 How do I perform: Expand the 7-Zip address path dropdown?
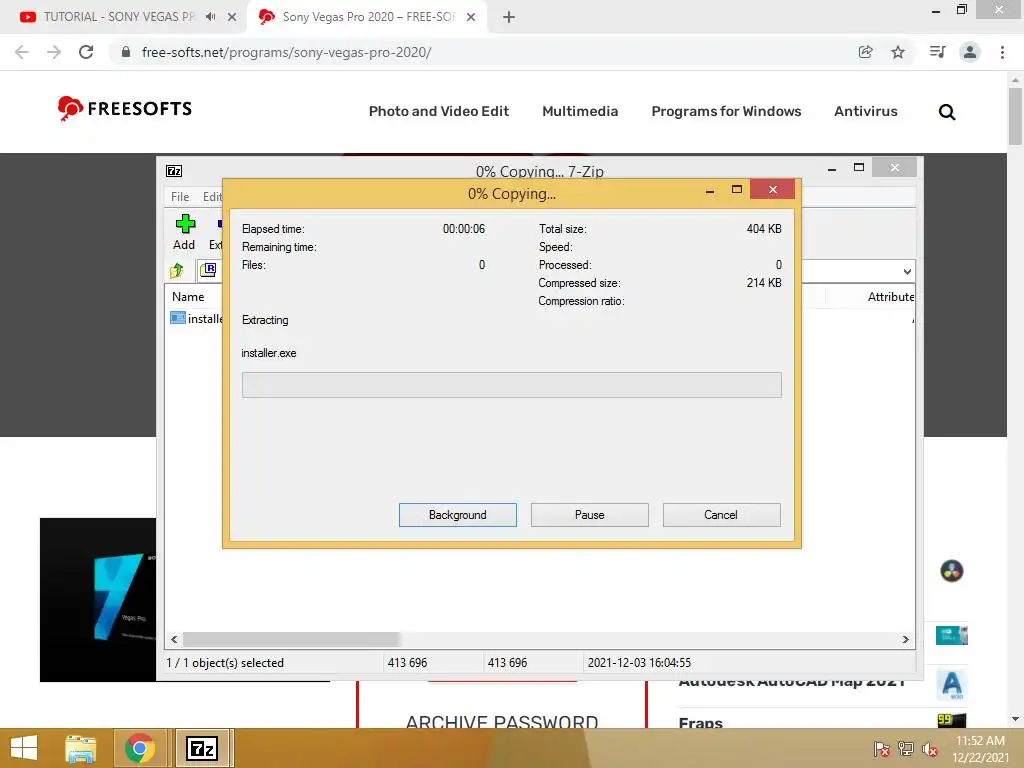tap(907, 271)
